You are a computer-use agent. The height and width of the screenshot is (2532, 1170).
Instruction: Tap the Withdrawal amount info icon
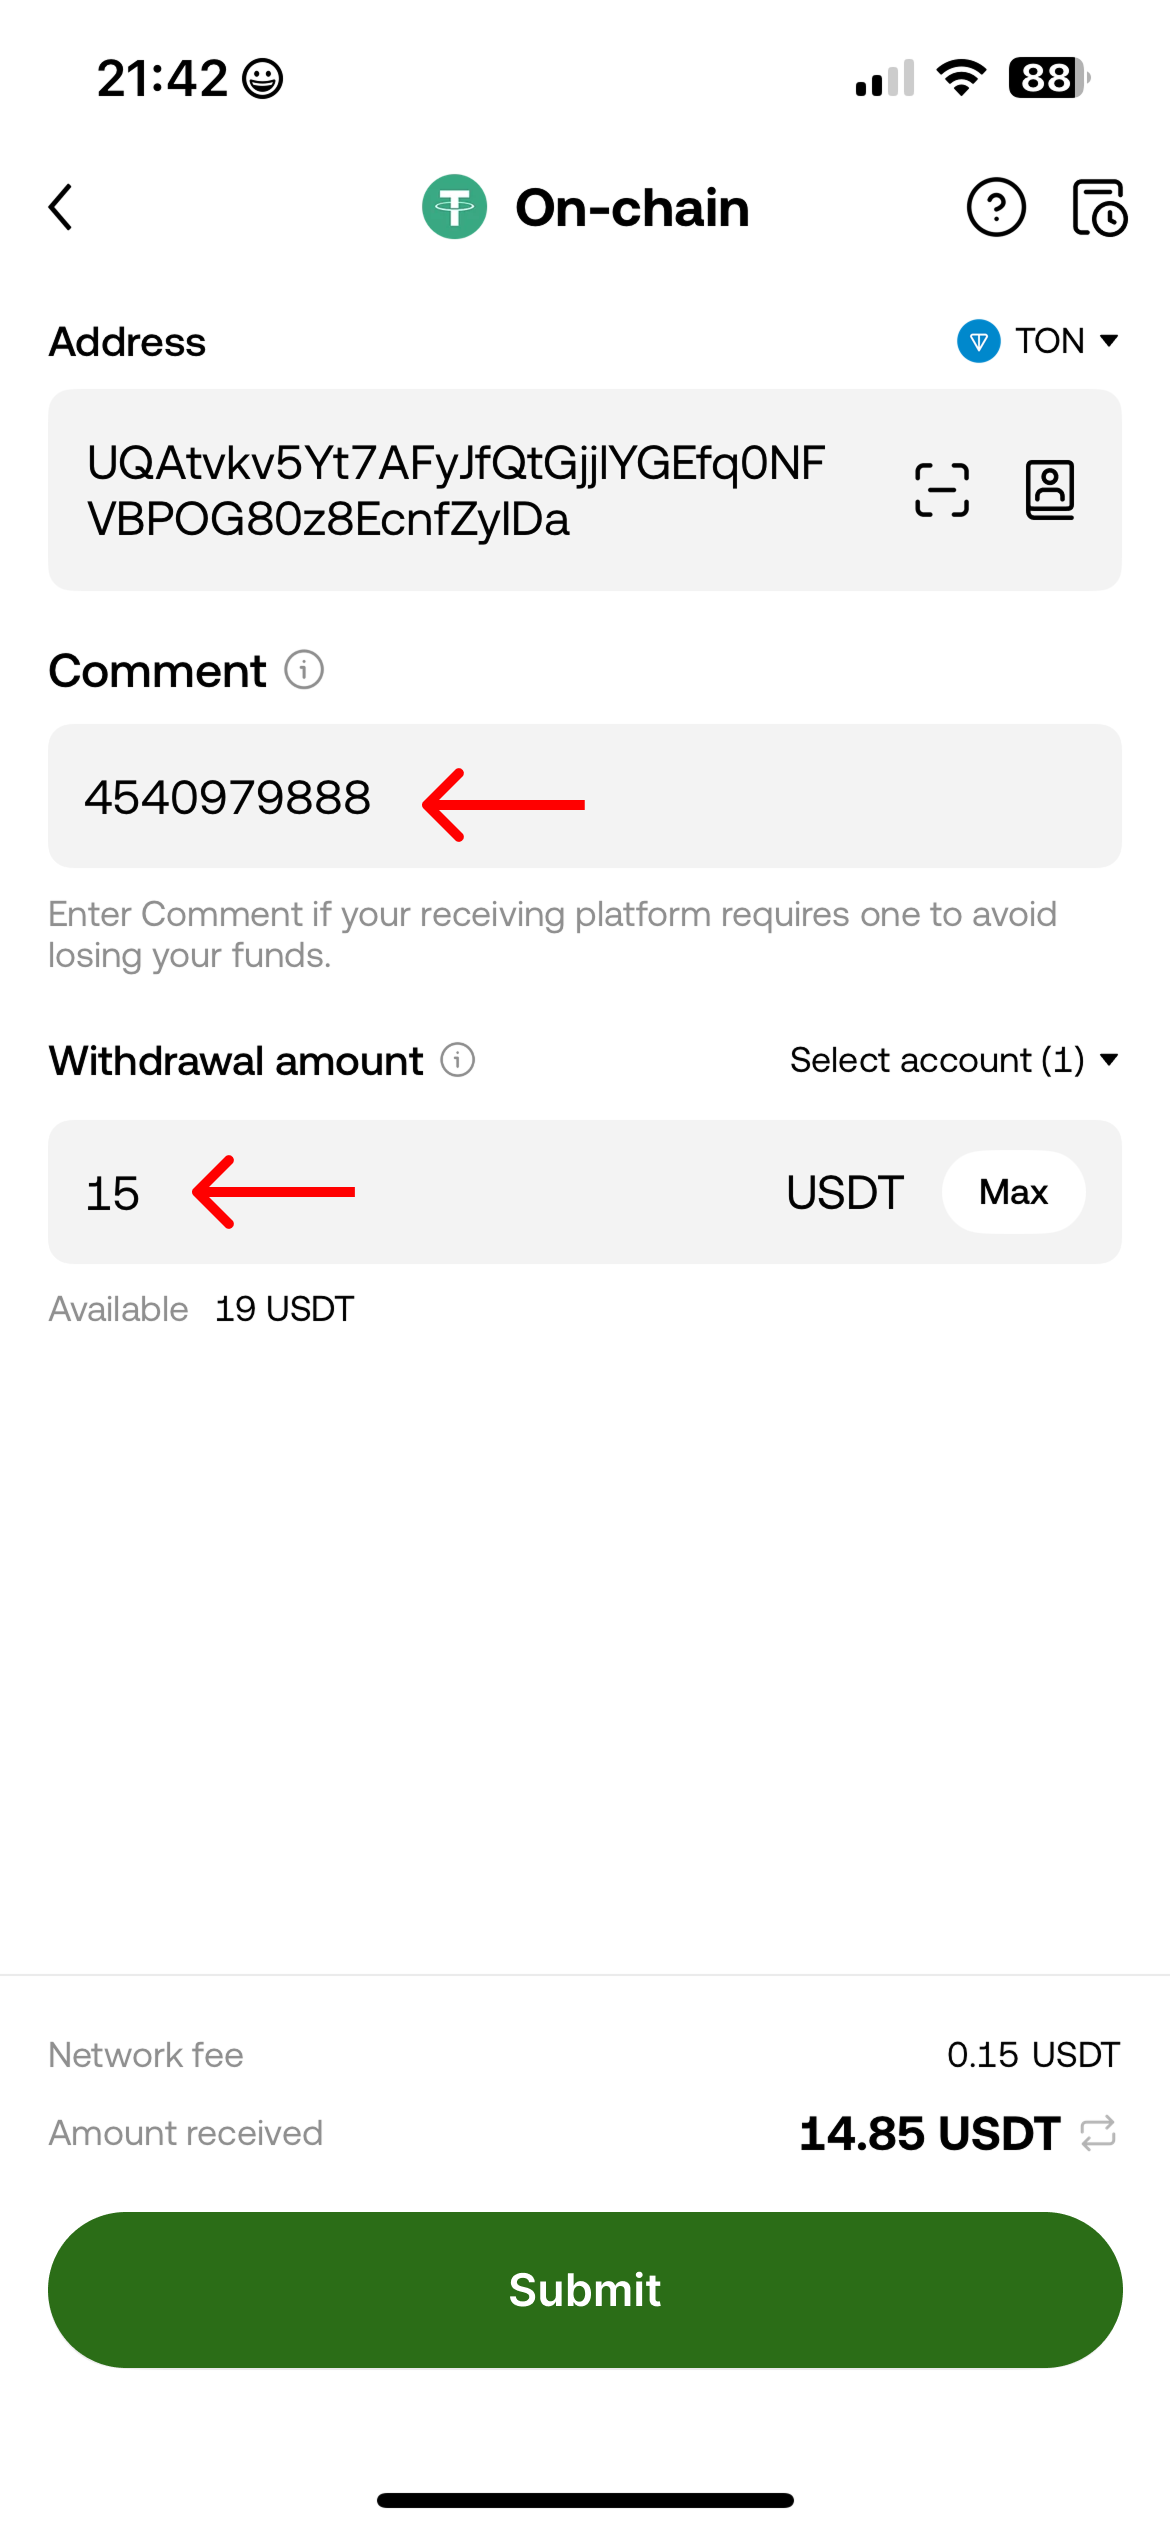pyautogui.click(x=458, y=1060)
